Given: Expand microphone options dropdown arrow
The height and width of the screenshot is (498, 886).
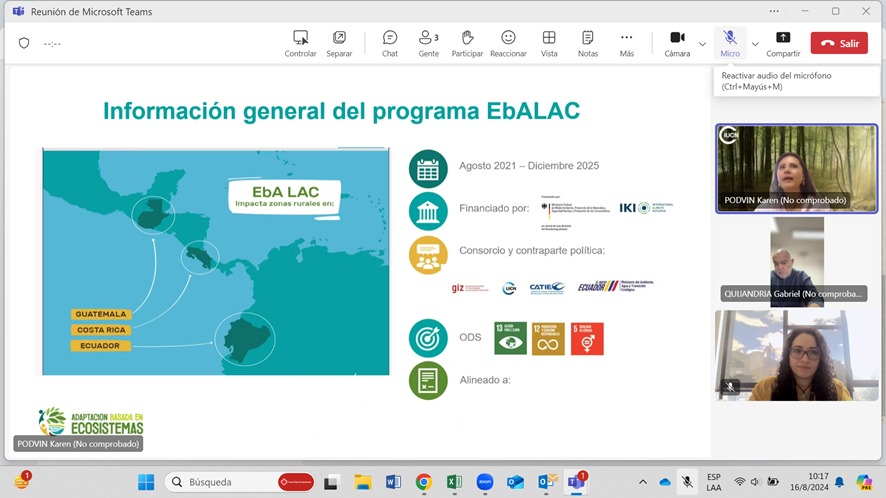Looking at the screenshot, I should (755, 43).
